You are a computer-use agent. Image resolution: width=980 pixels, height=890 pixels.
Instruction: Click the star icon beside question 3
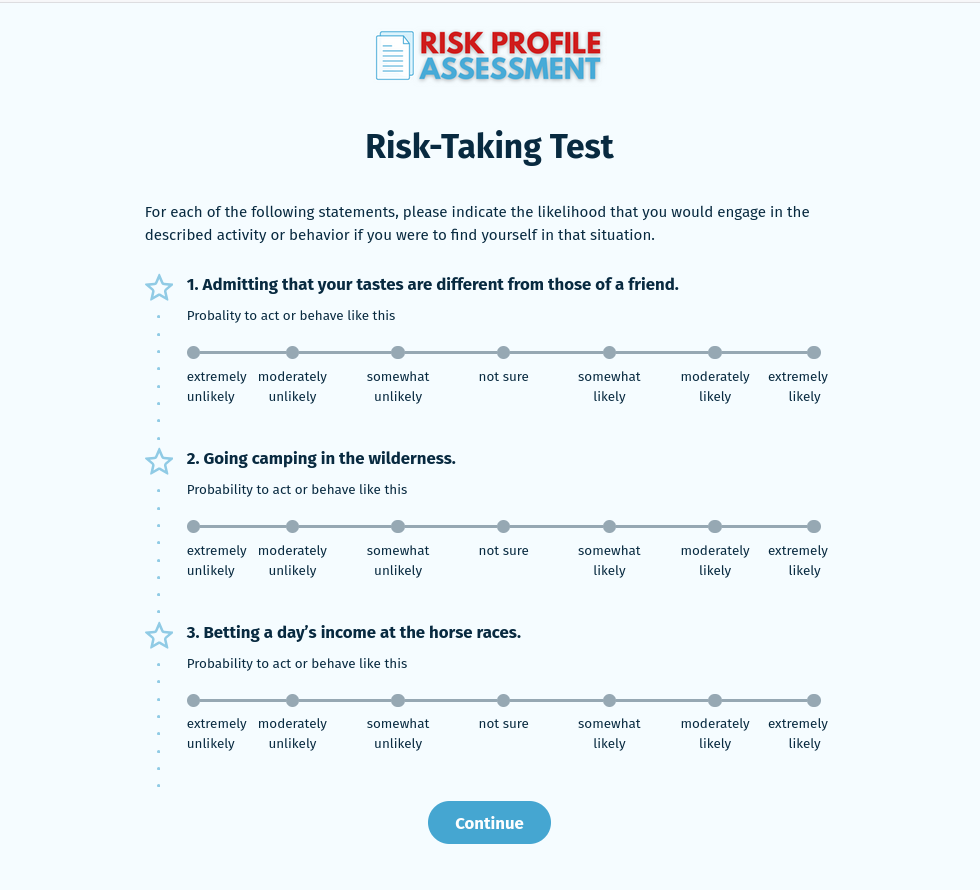159,635
